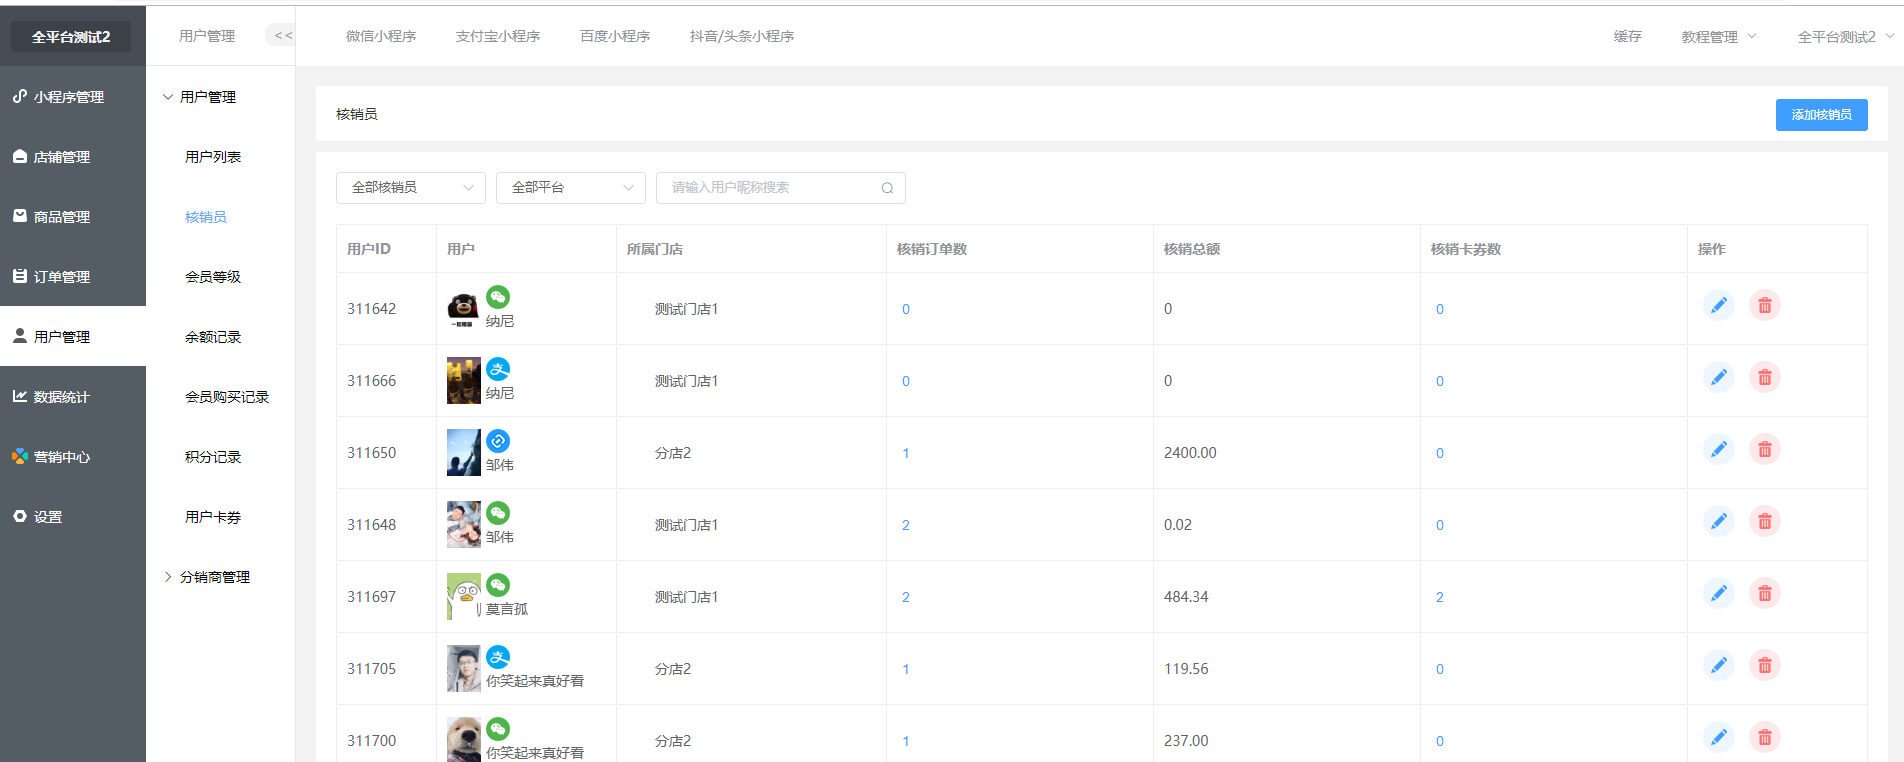Go to 用户卡券 submenu item

pyautogui.click(x=213, y=517)
